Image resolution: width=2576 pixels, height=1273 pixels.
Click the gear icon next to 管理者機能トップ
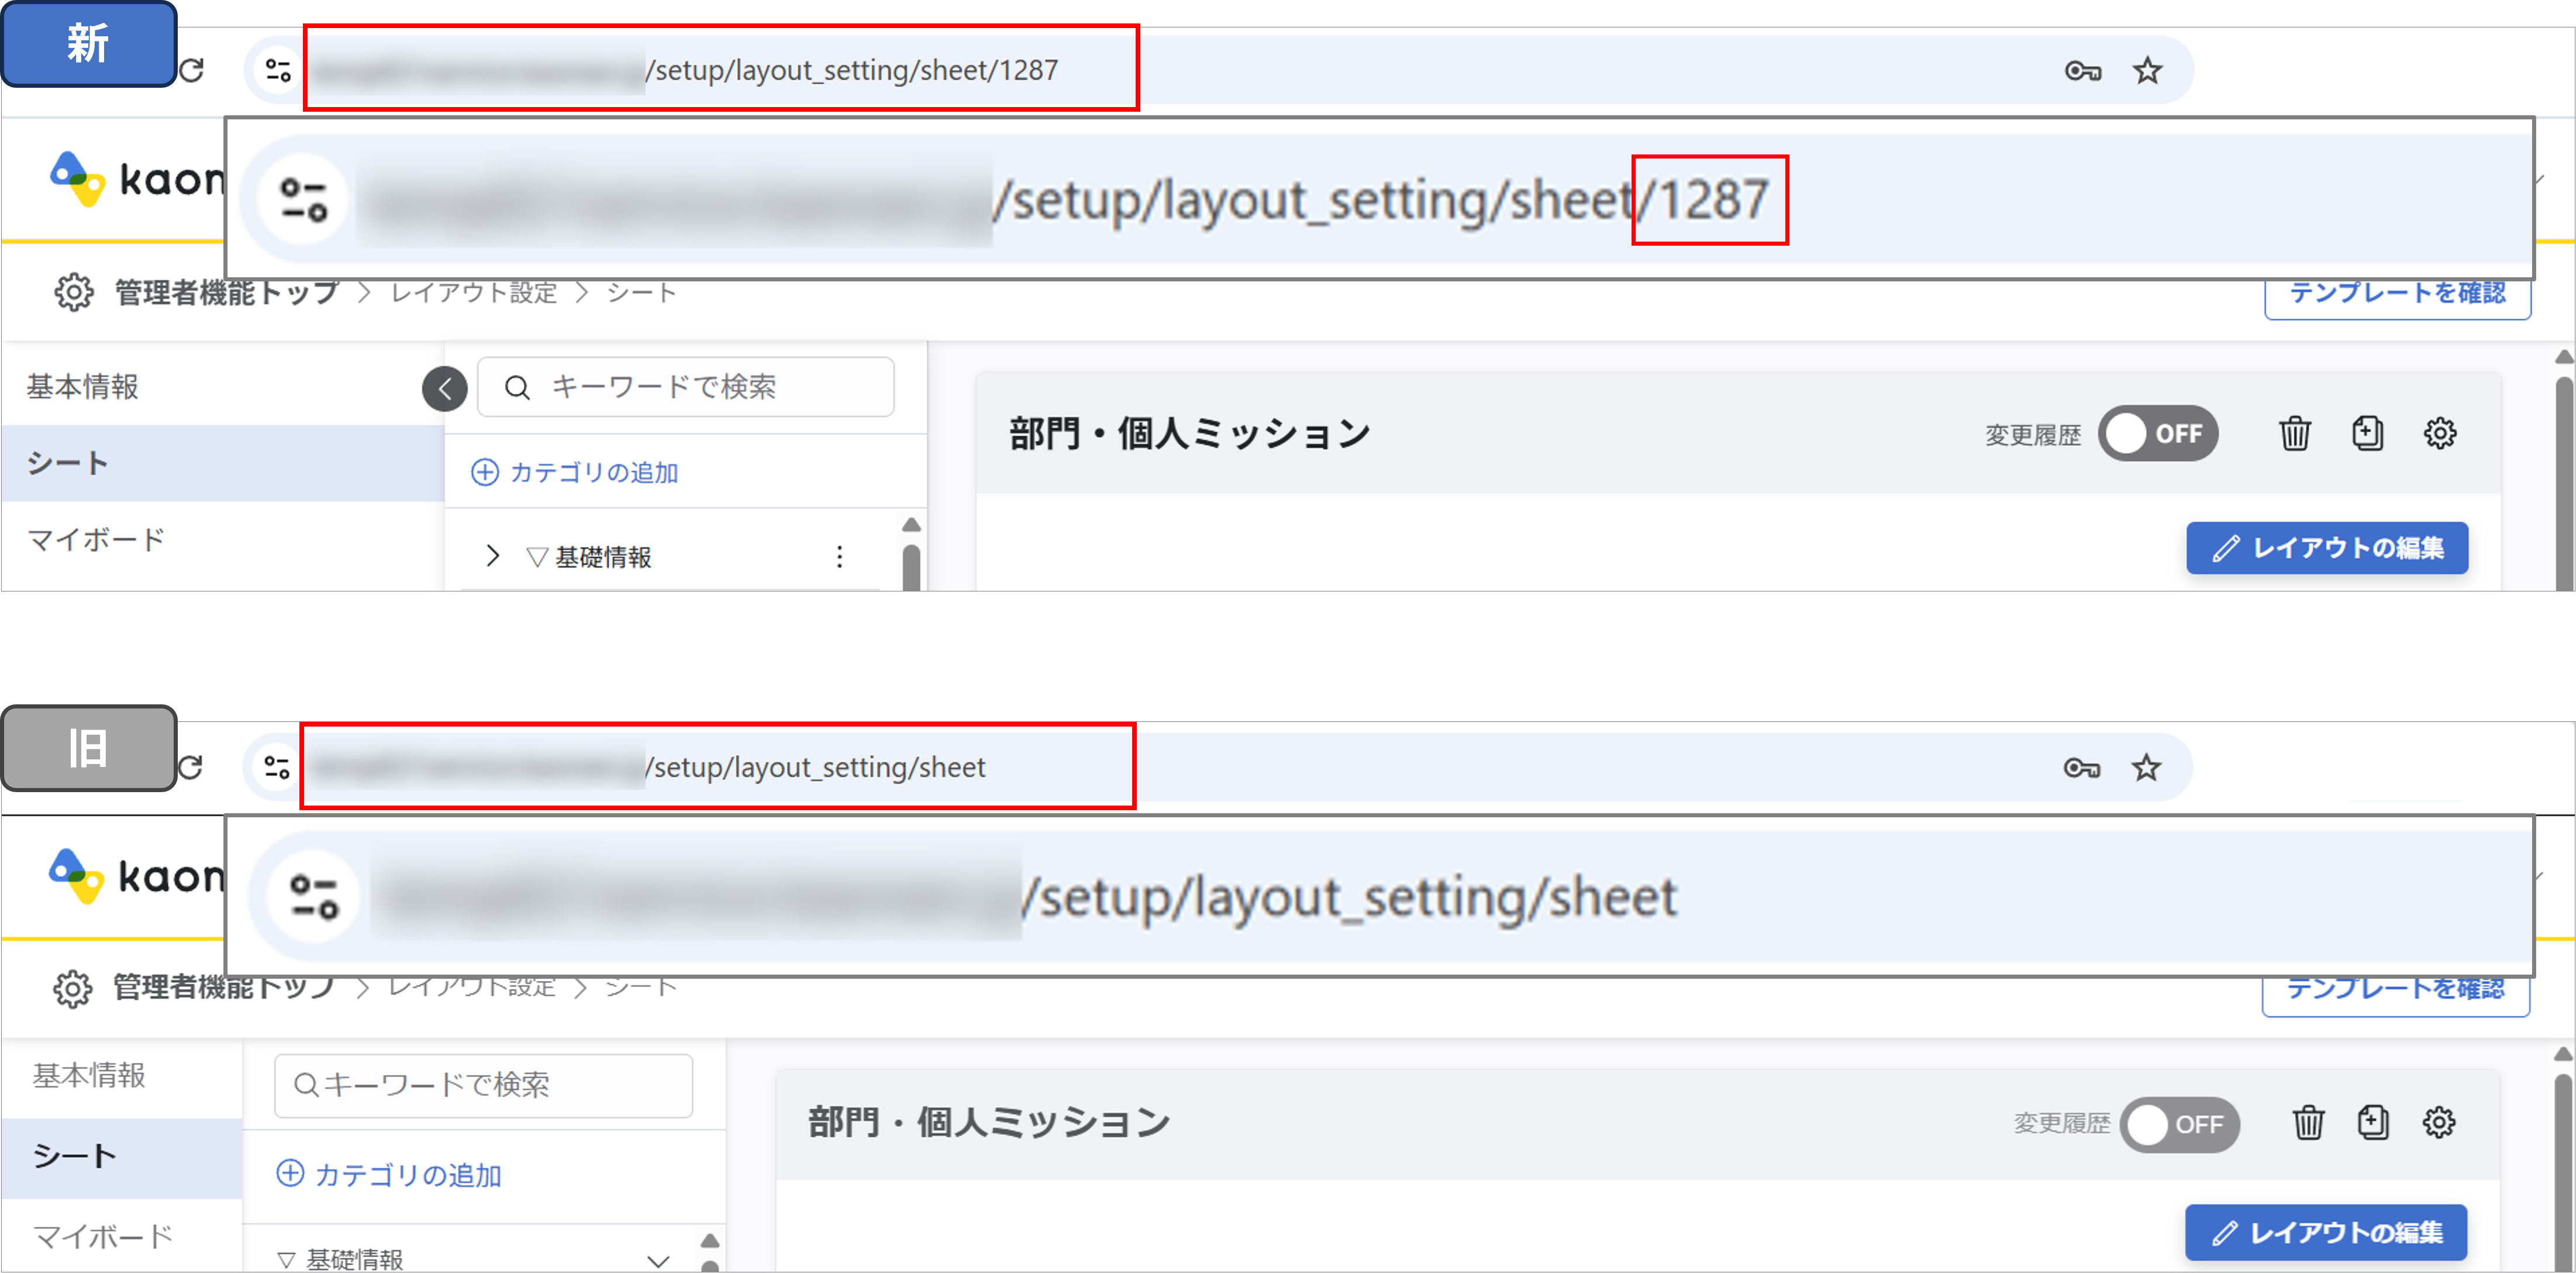[74, 292]
